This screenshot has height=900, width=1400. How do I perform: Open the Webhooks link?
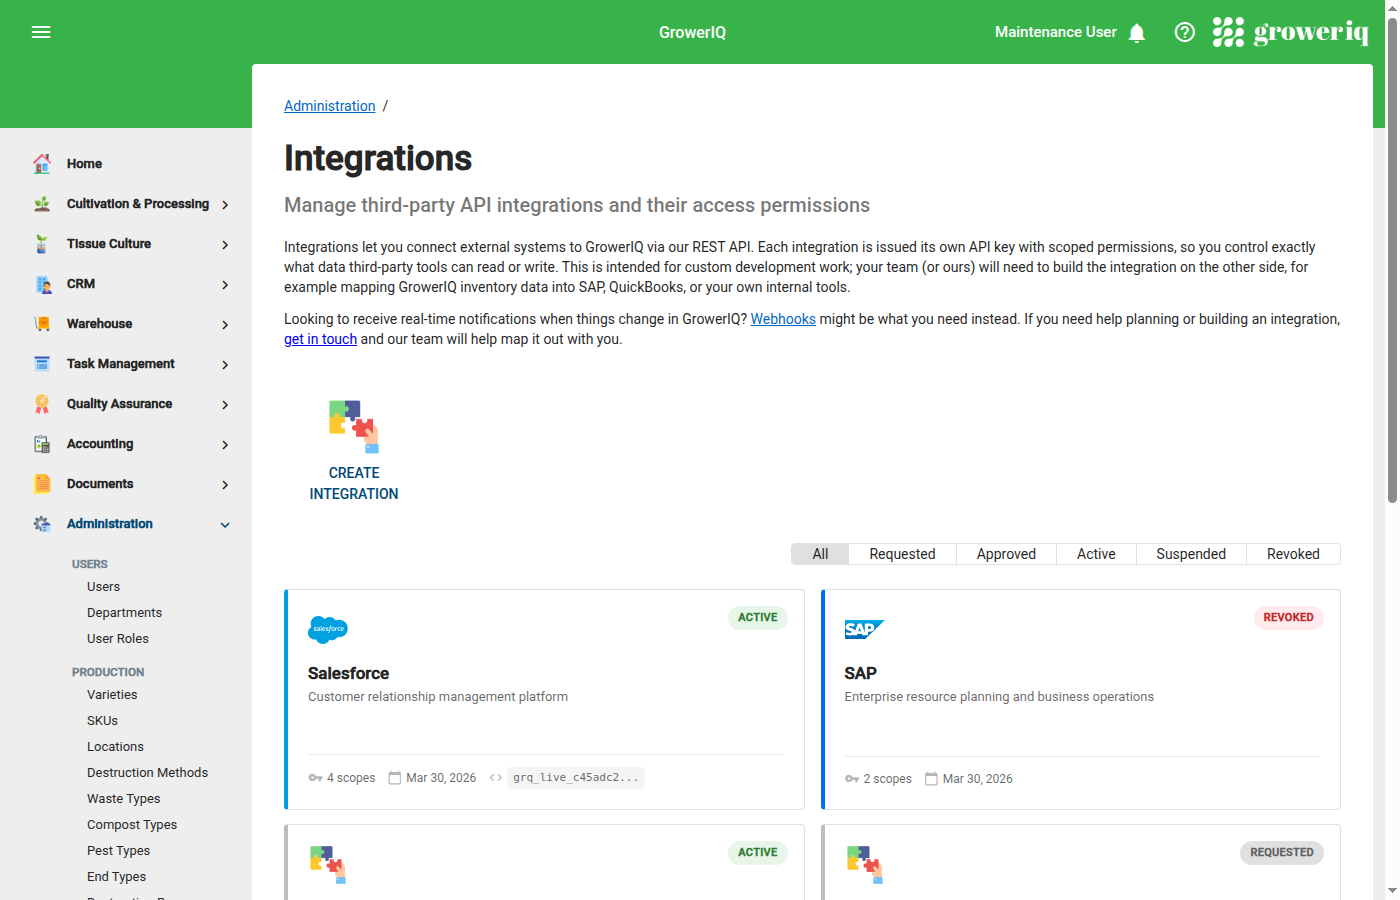point(783,318)
